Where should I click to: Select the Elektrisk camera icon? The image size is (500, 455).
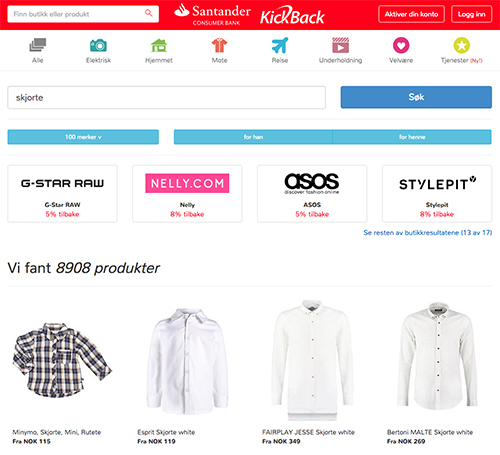click(x=98, y=45)
